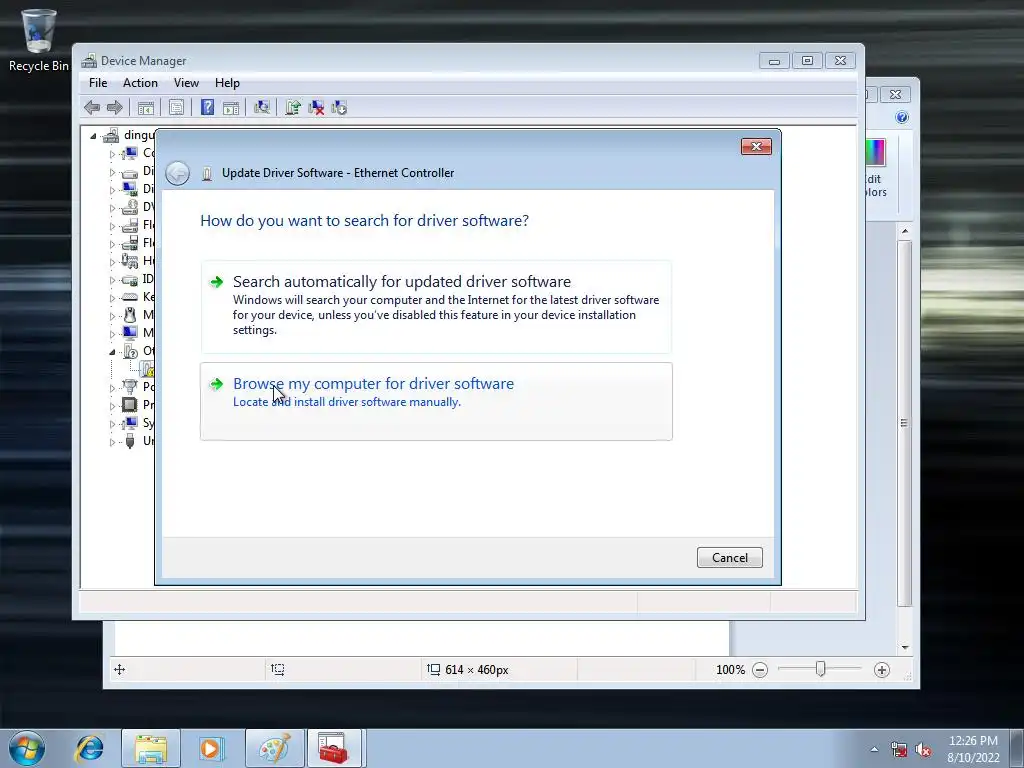Expand the Ports tree node
Viewport: 1024px width, 768px height.
pos(112,387)
